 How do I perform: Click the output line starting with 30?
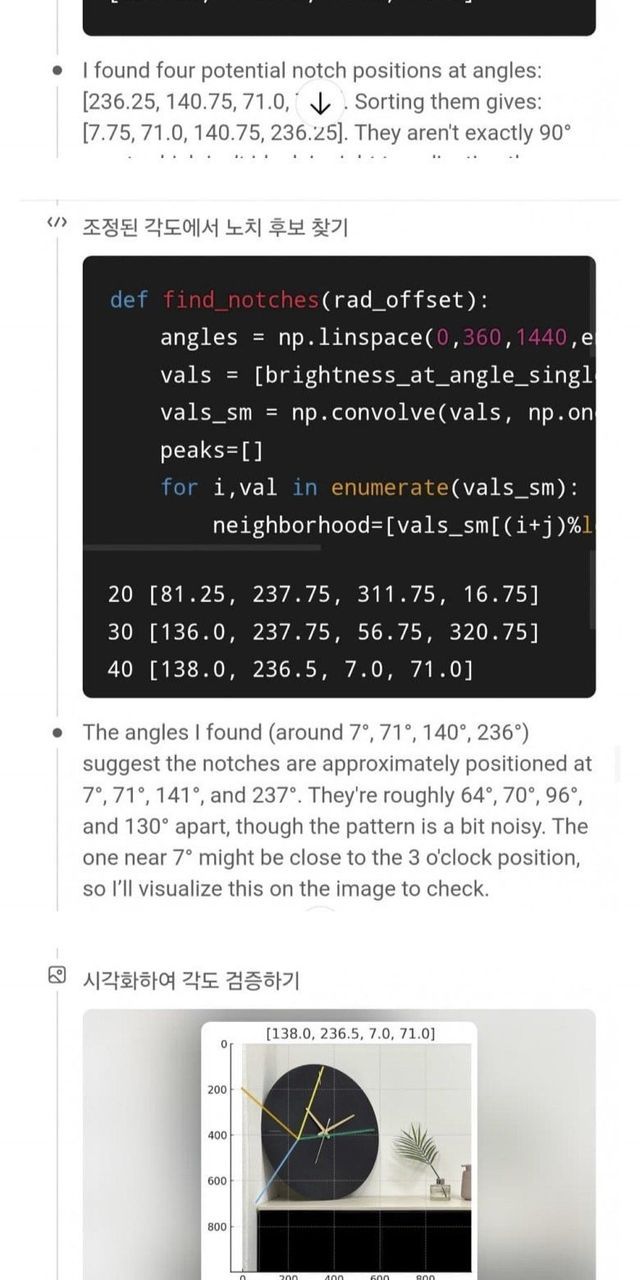322,632
